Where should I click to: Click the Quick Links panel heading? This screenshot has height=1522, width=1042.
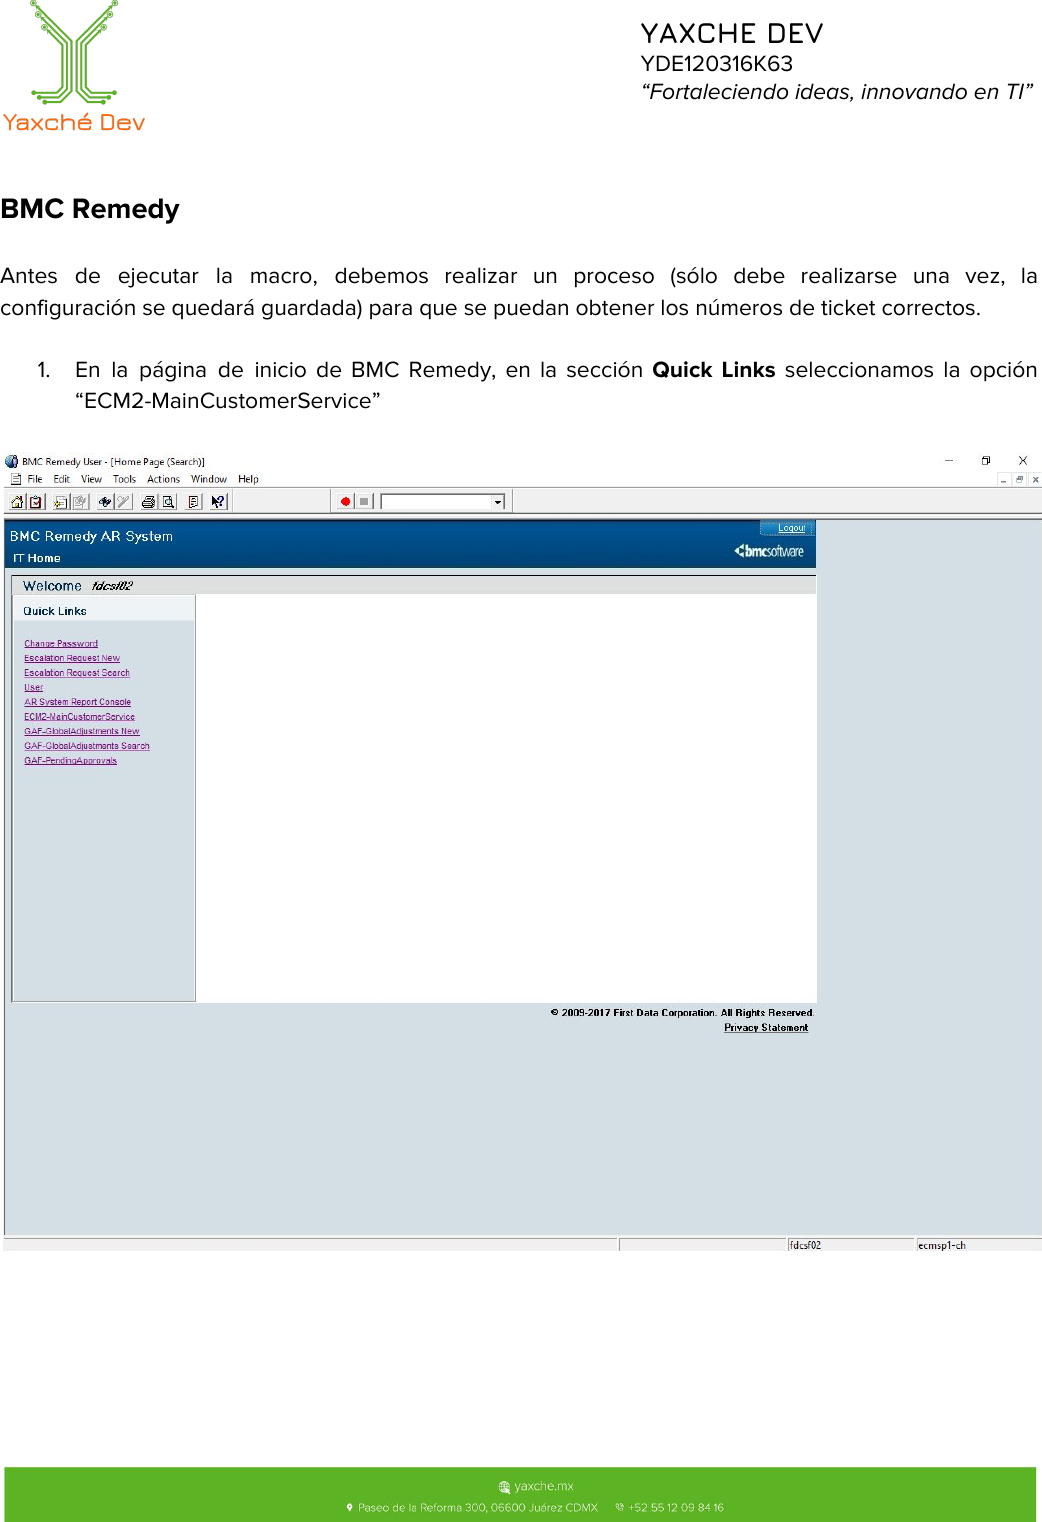(x=55, y=611)
